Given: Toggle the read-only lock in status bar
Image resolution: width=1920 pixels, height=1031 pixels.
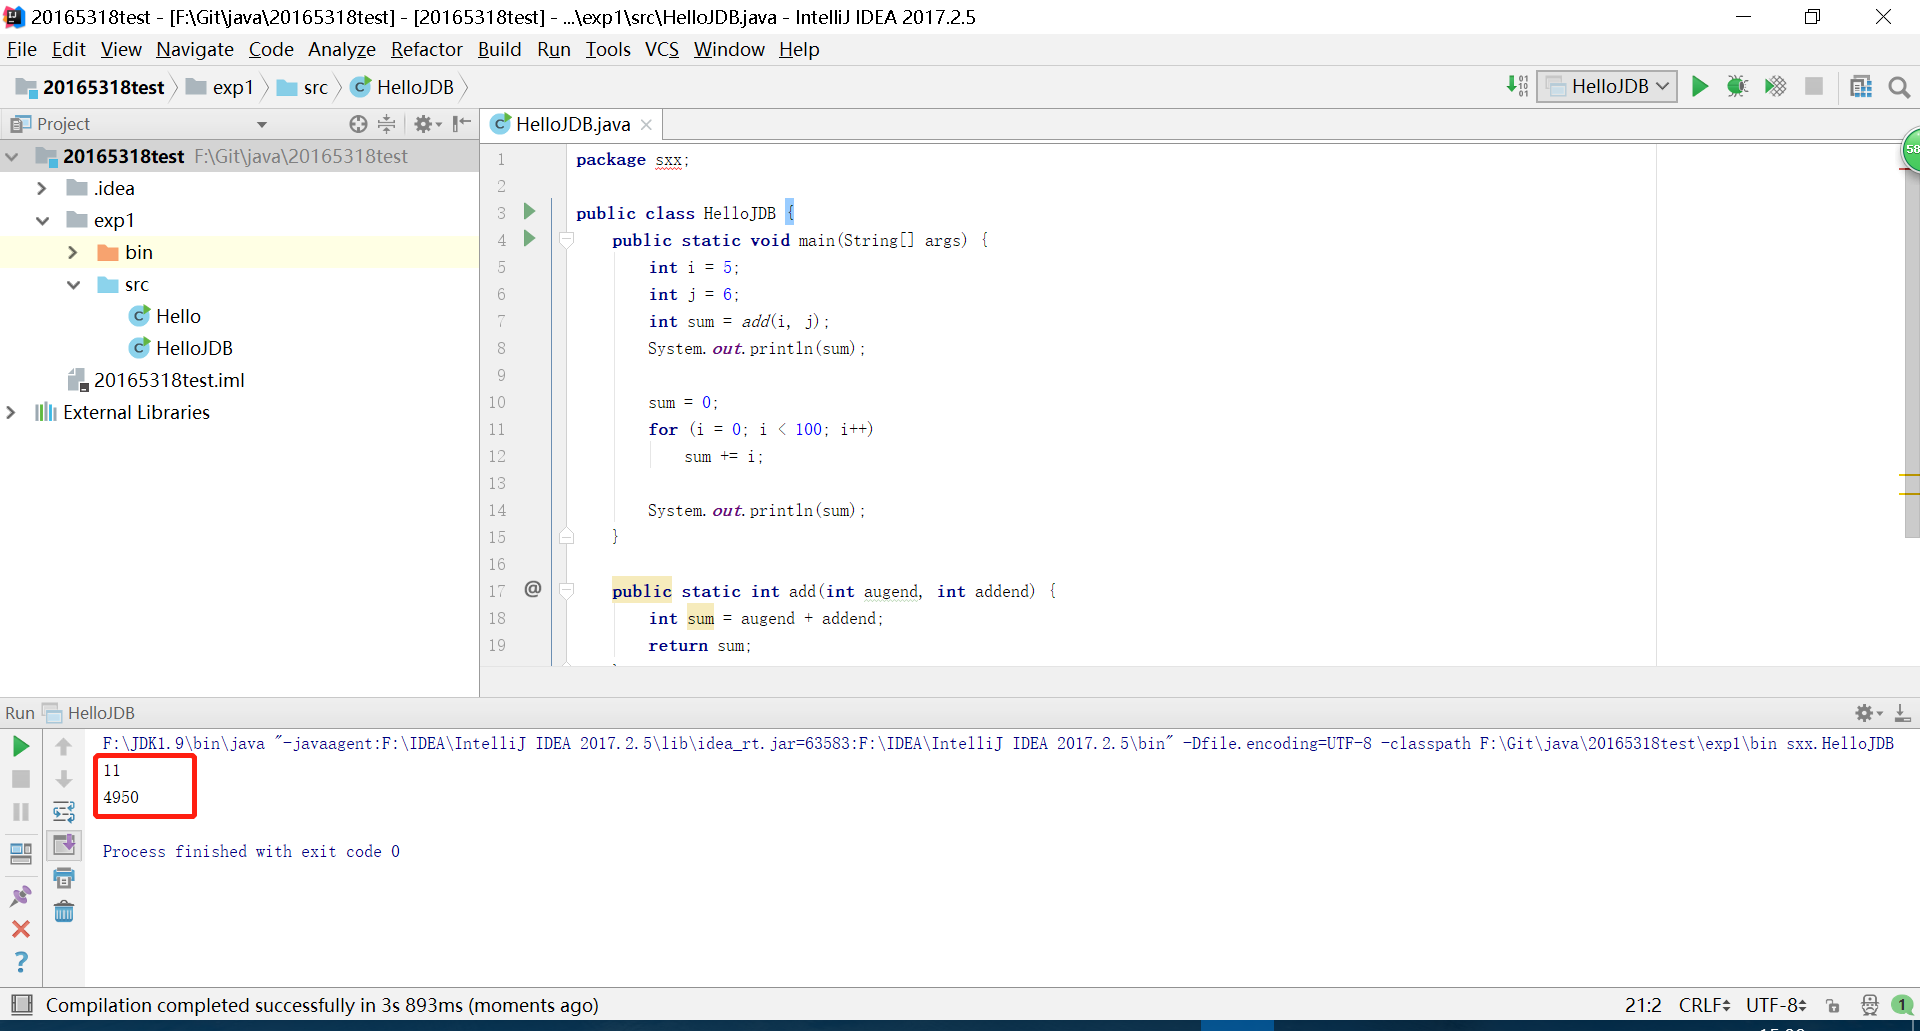Looking at the screenshot, I should [1832, 1005].
